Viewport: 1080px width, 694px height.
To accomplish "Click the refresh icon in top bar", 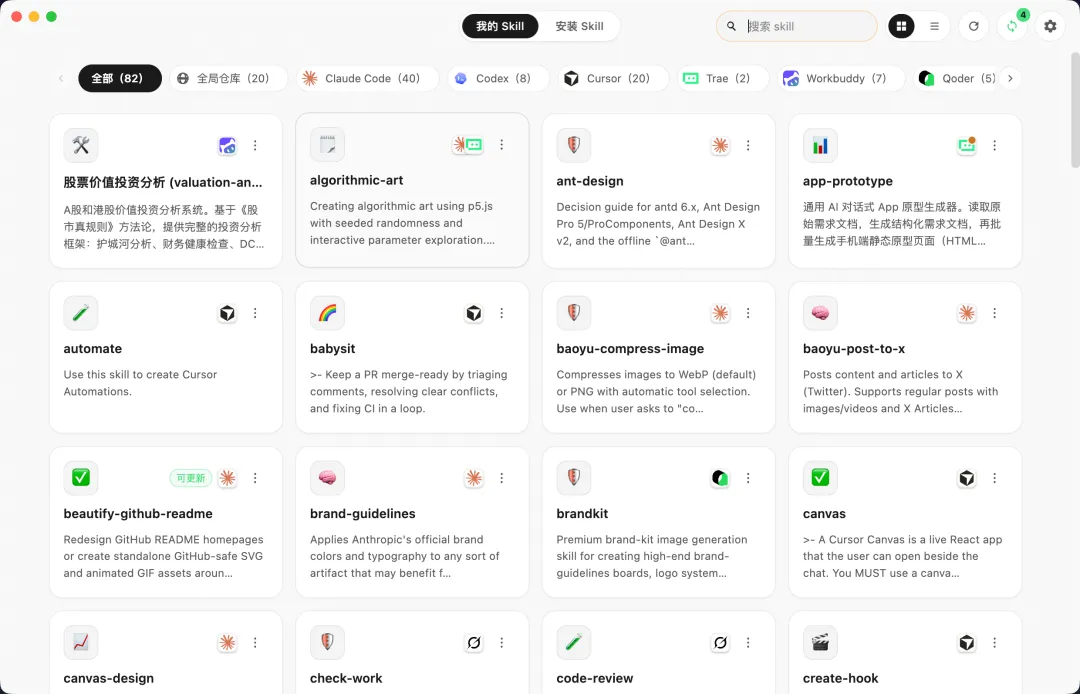I will pos(973,26).
